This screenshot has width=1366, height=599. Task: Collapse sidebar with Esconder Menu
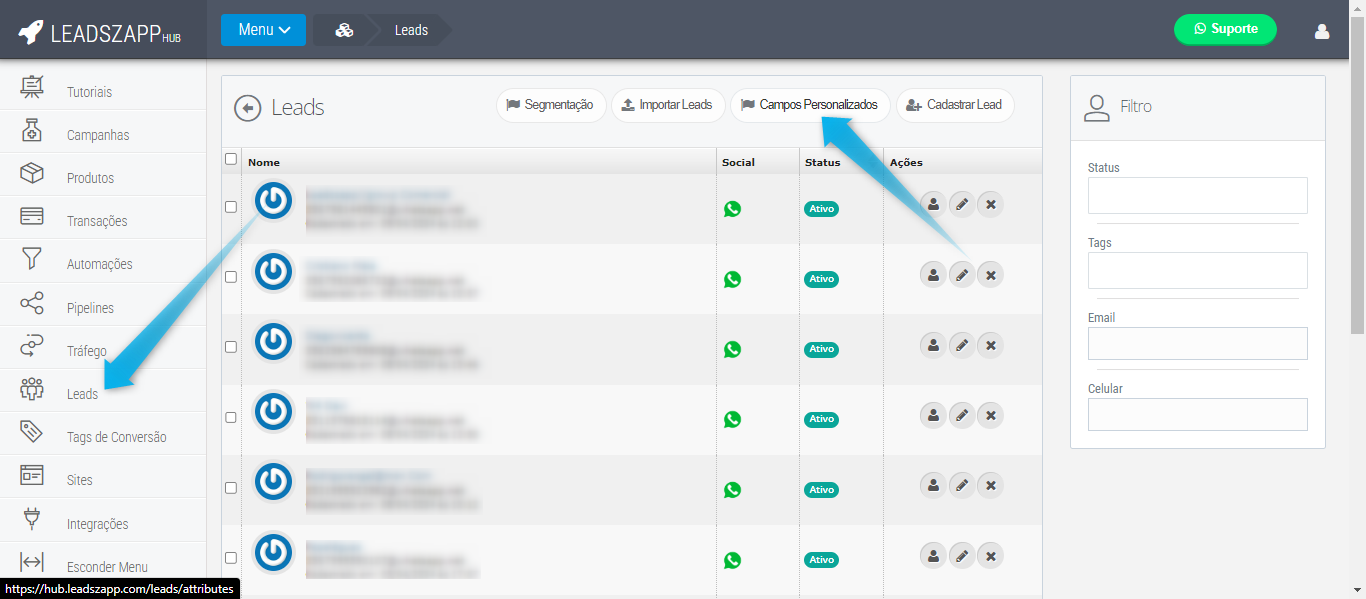(106, 567)
